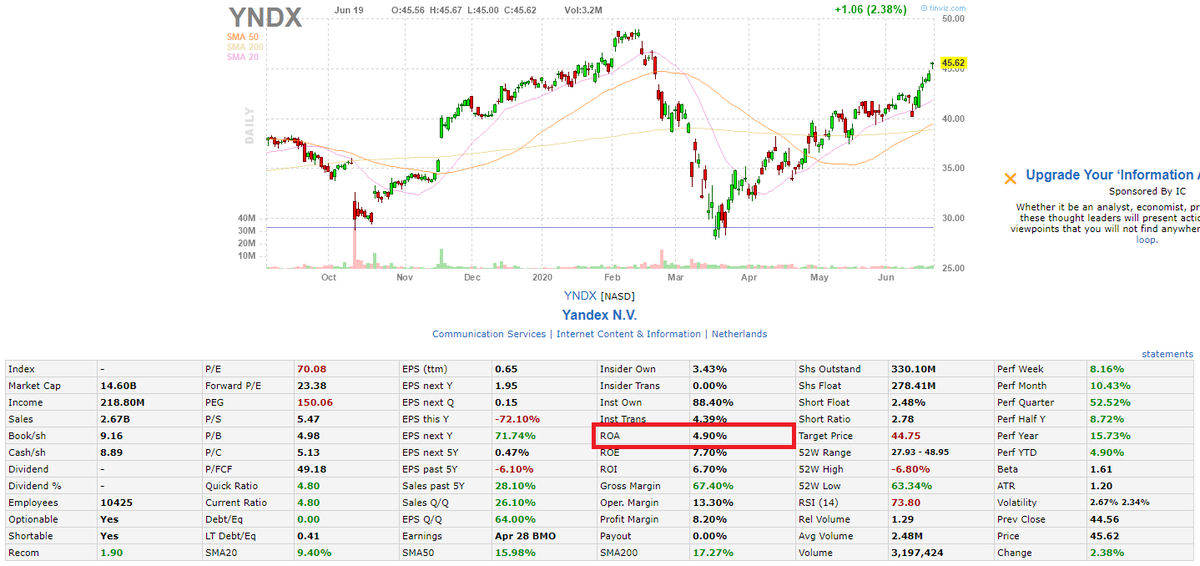Select the EPS next Y value 71.74%

pos(515,436)
